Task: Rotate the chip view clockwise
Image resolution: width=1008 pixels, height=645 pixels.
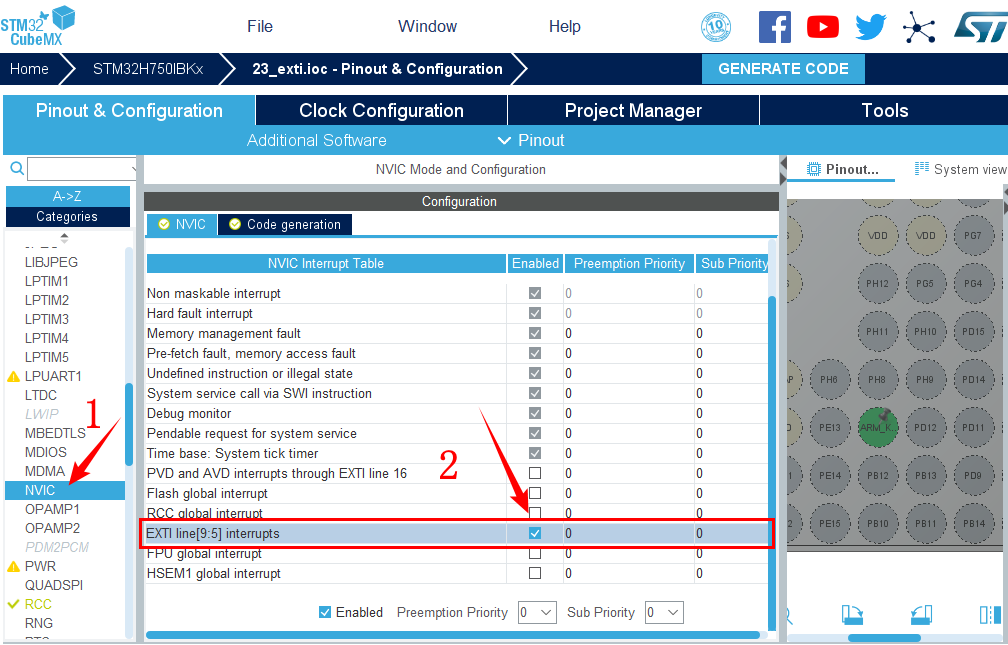Action: coord(852,614)
